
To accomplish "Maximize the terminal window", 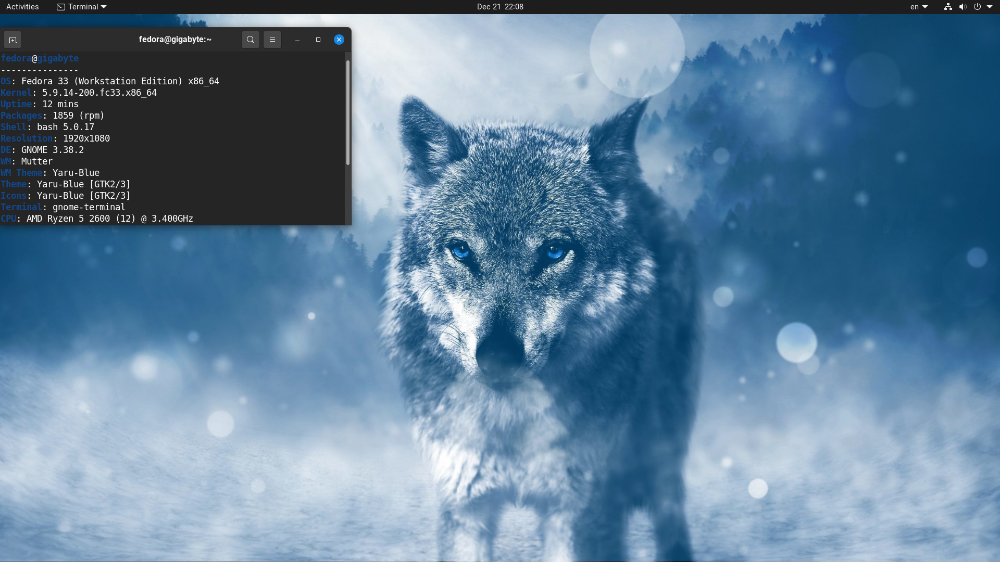I will 318,40.
